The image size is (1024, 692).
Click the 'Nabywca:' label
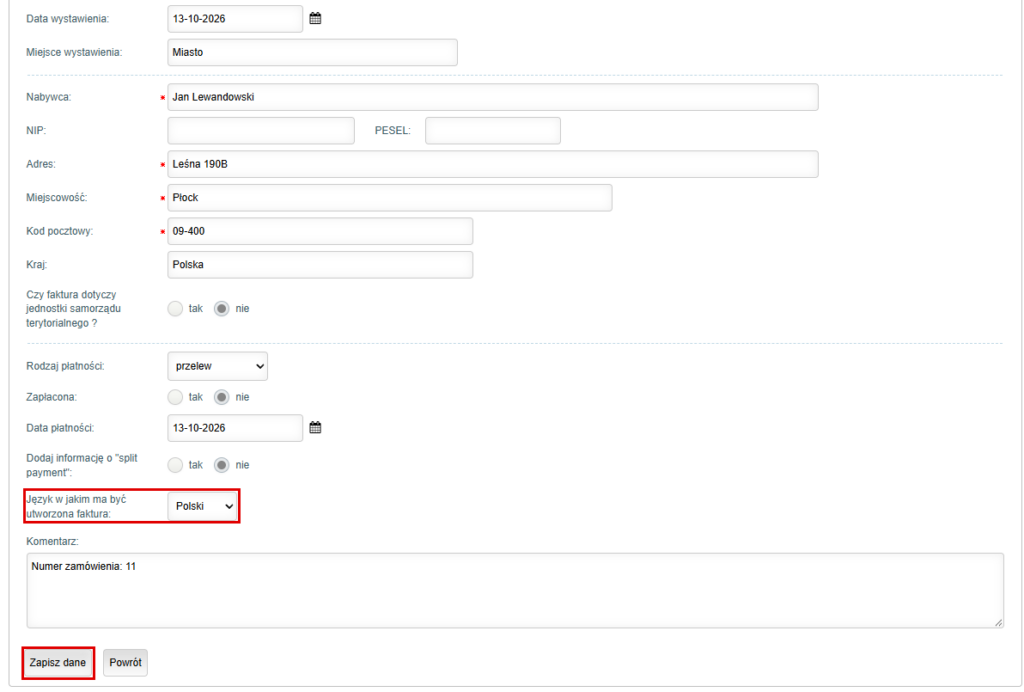[49, 97]
